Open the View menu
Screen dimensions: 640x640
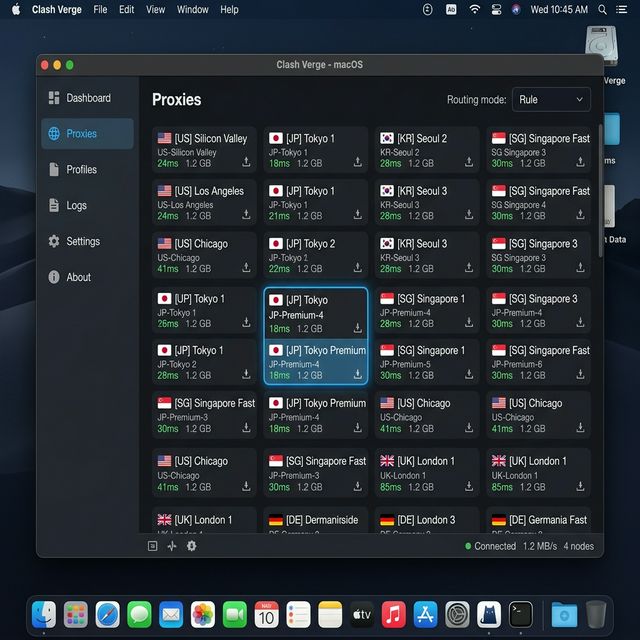(155, 9)
